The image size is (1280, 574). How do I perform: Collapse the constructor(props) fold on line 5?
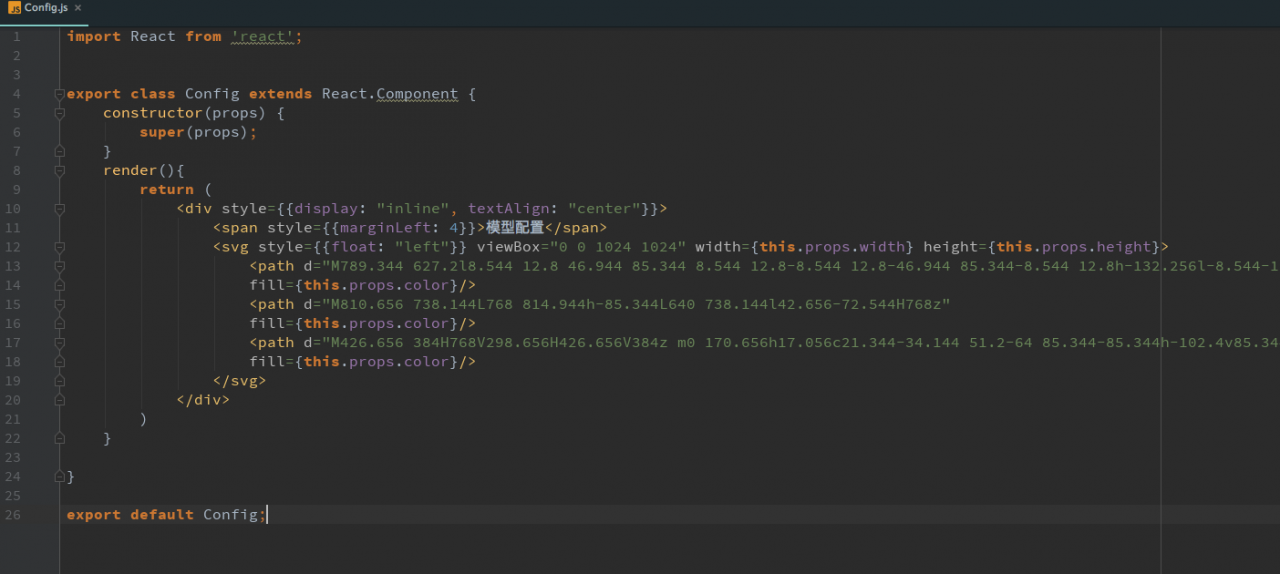pyautogui.click(x=59, y=113)
